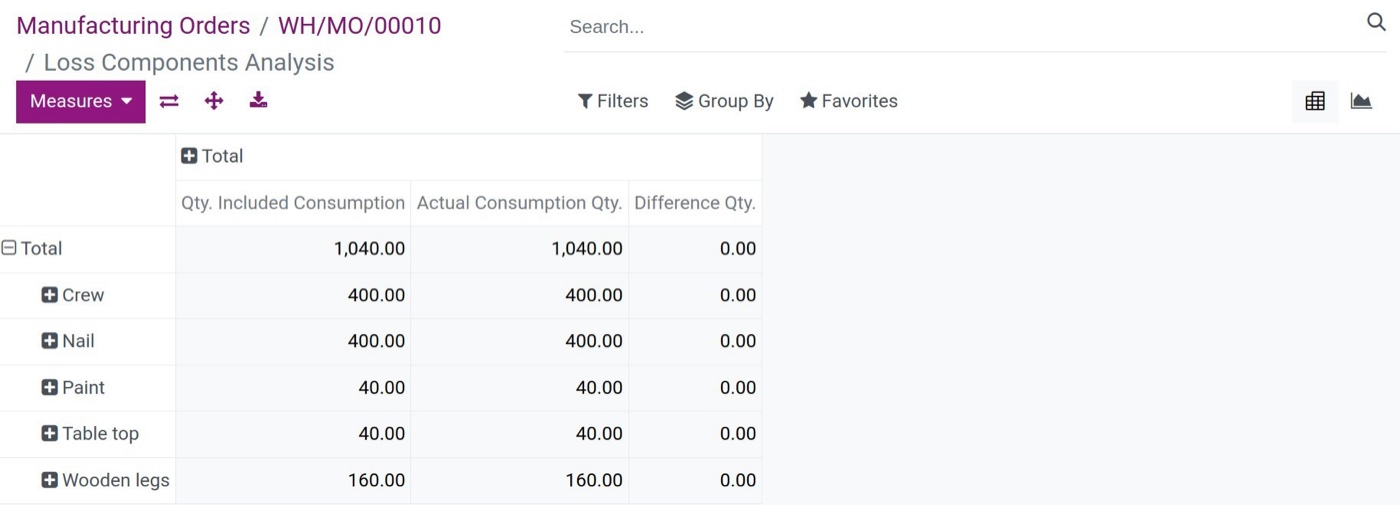
Task: Sort by Actual Consumption Qty. header
Action: 520,203
